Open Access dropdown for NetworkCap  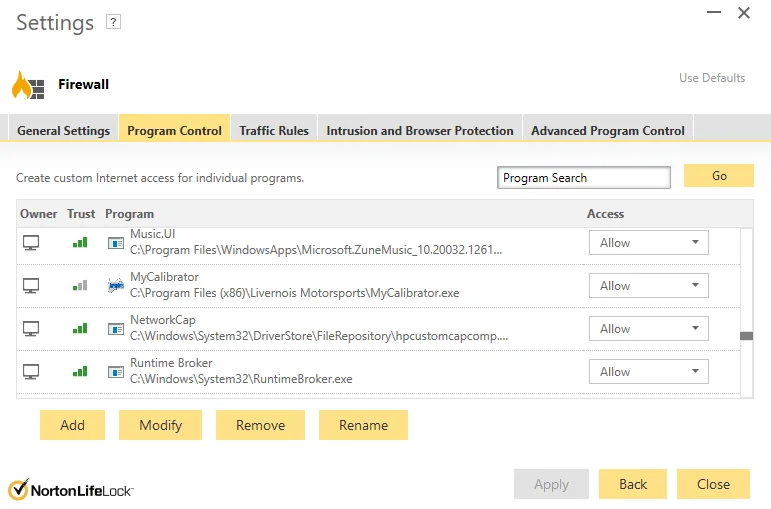pyautogui.click(x=649, y=329)
